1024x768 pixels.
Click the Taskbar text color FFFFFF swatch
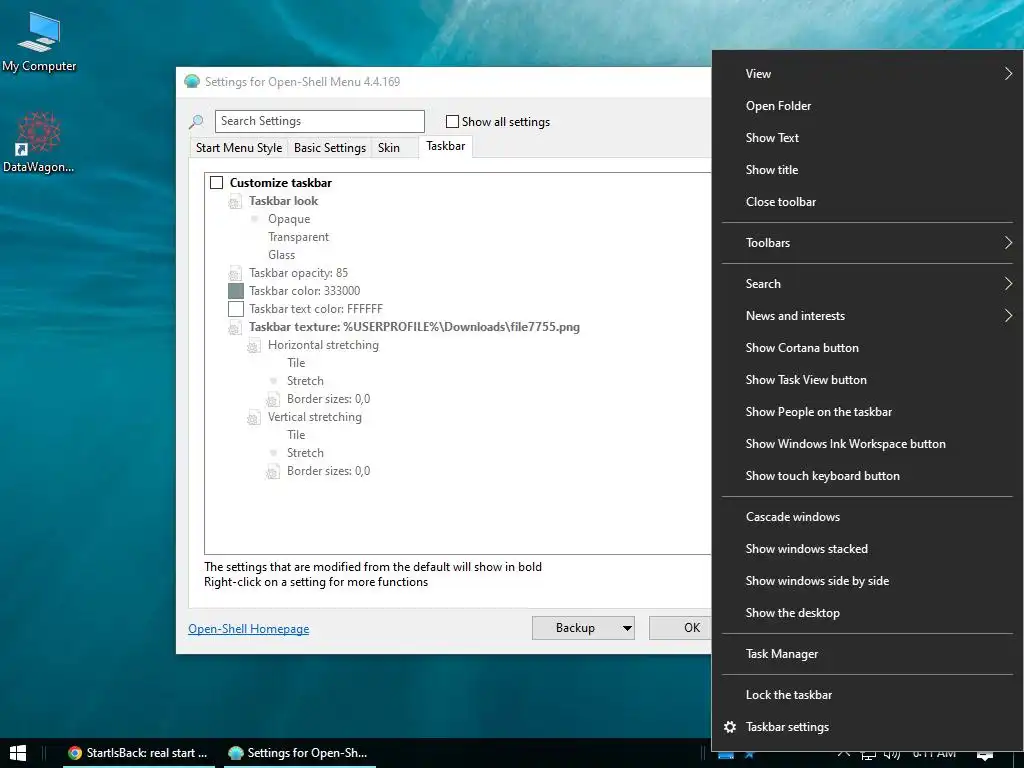coord(236,309)
